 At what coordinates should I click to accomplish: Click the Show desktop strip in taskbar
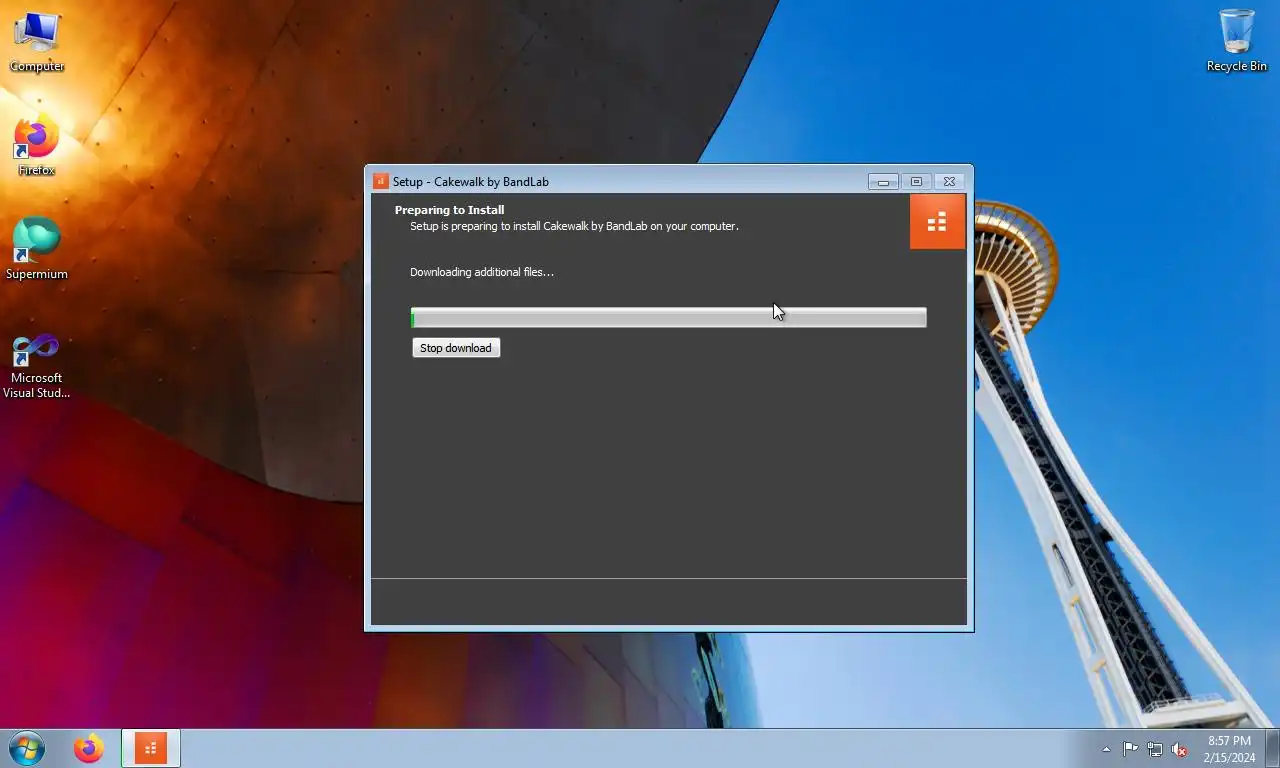pos(1272,748)
